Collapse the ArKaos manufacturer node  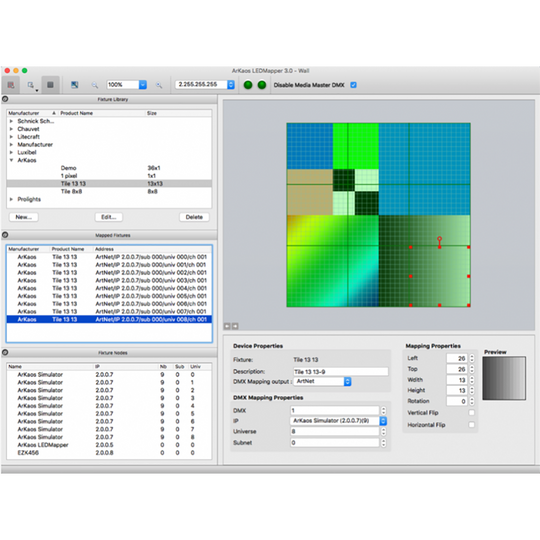tap(11, 160)
